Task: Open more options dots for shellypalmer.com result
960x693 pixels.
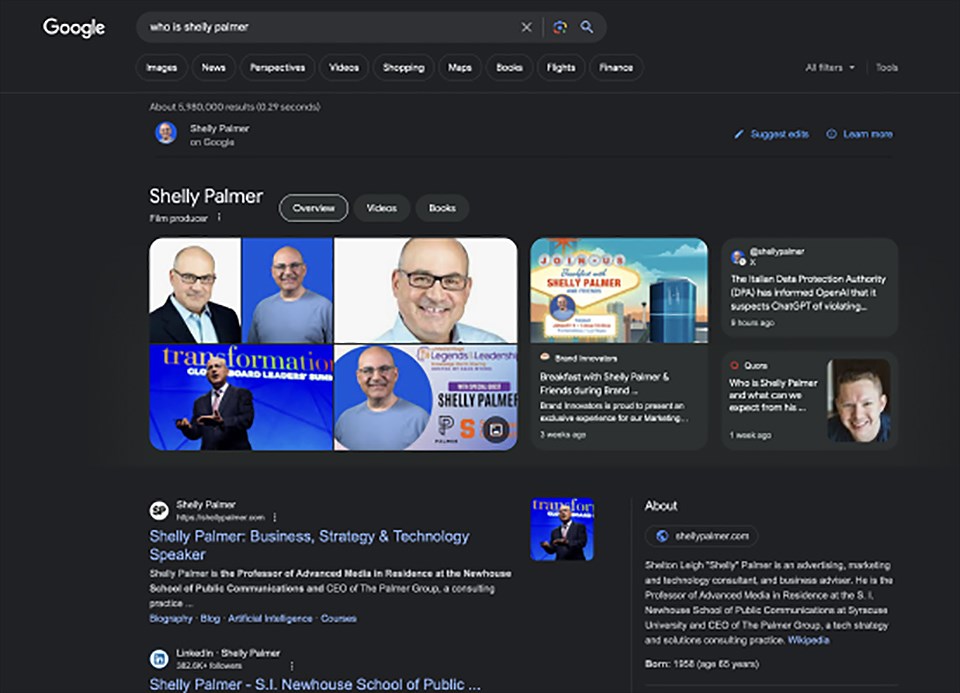Action: pos(274,517)
